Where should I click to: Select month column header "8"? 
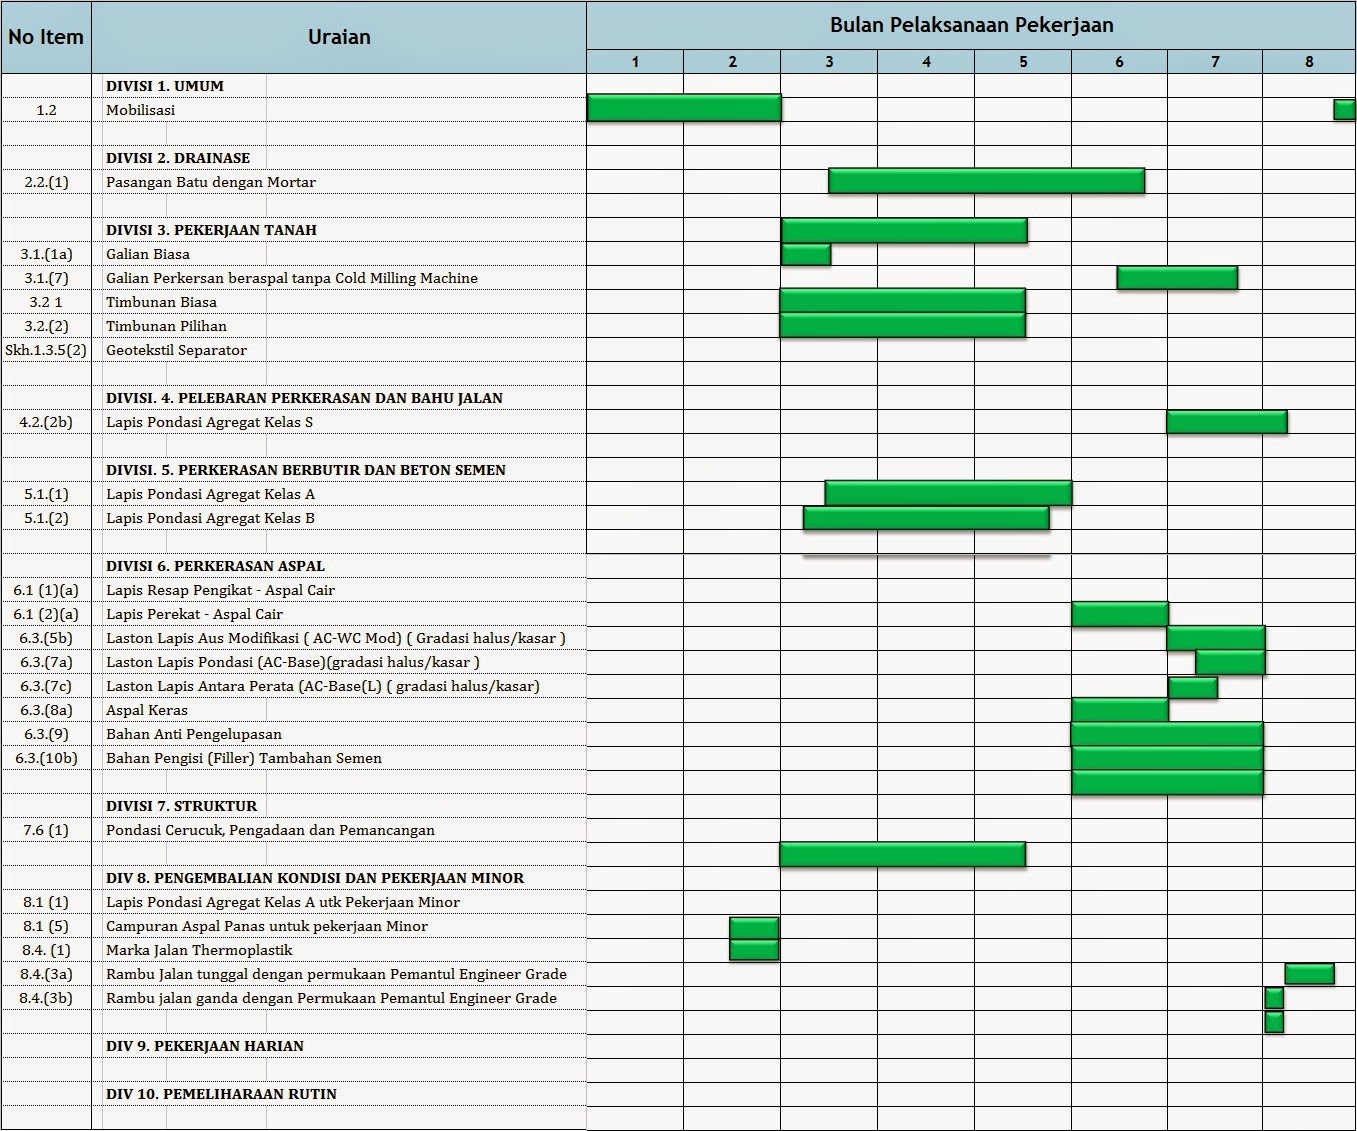tap(1309, 62)
